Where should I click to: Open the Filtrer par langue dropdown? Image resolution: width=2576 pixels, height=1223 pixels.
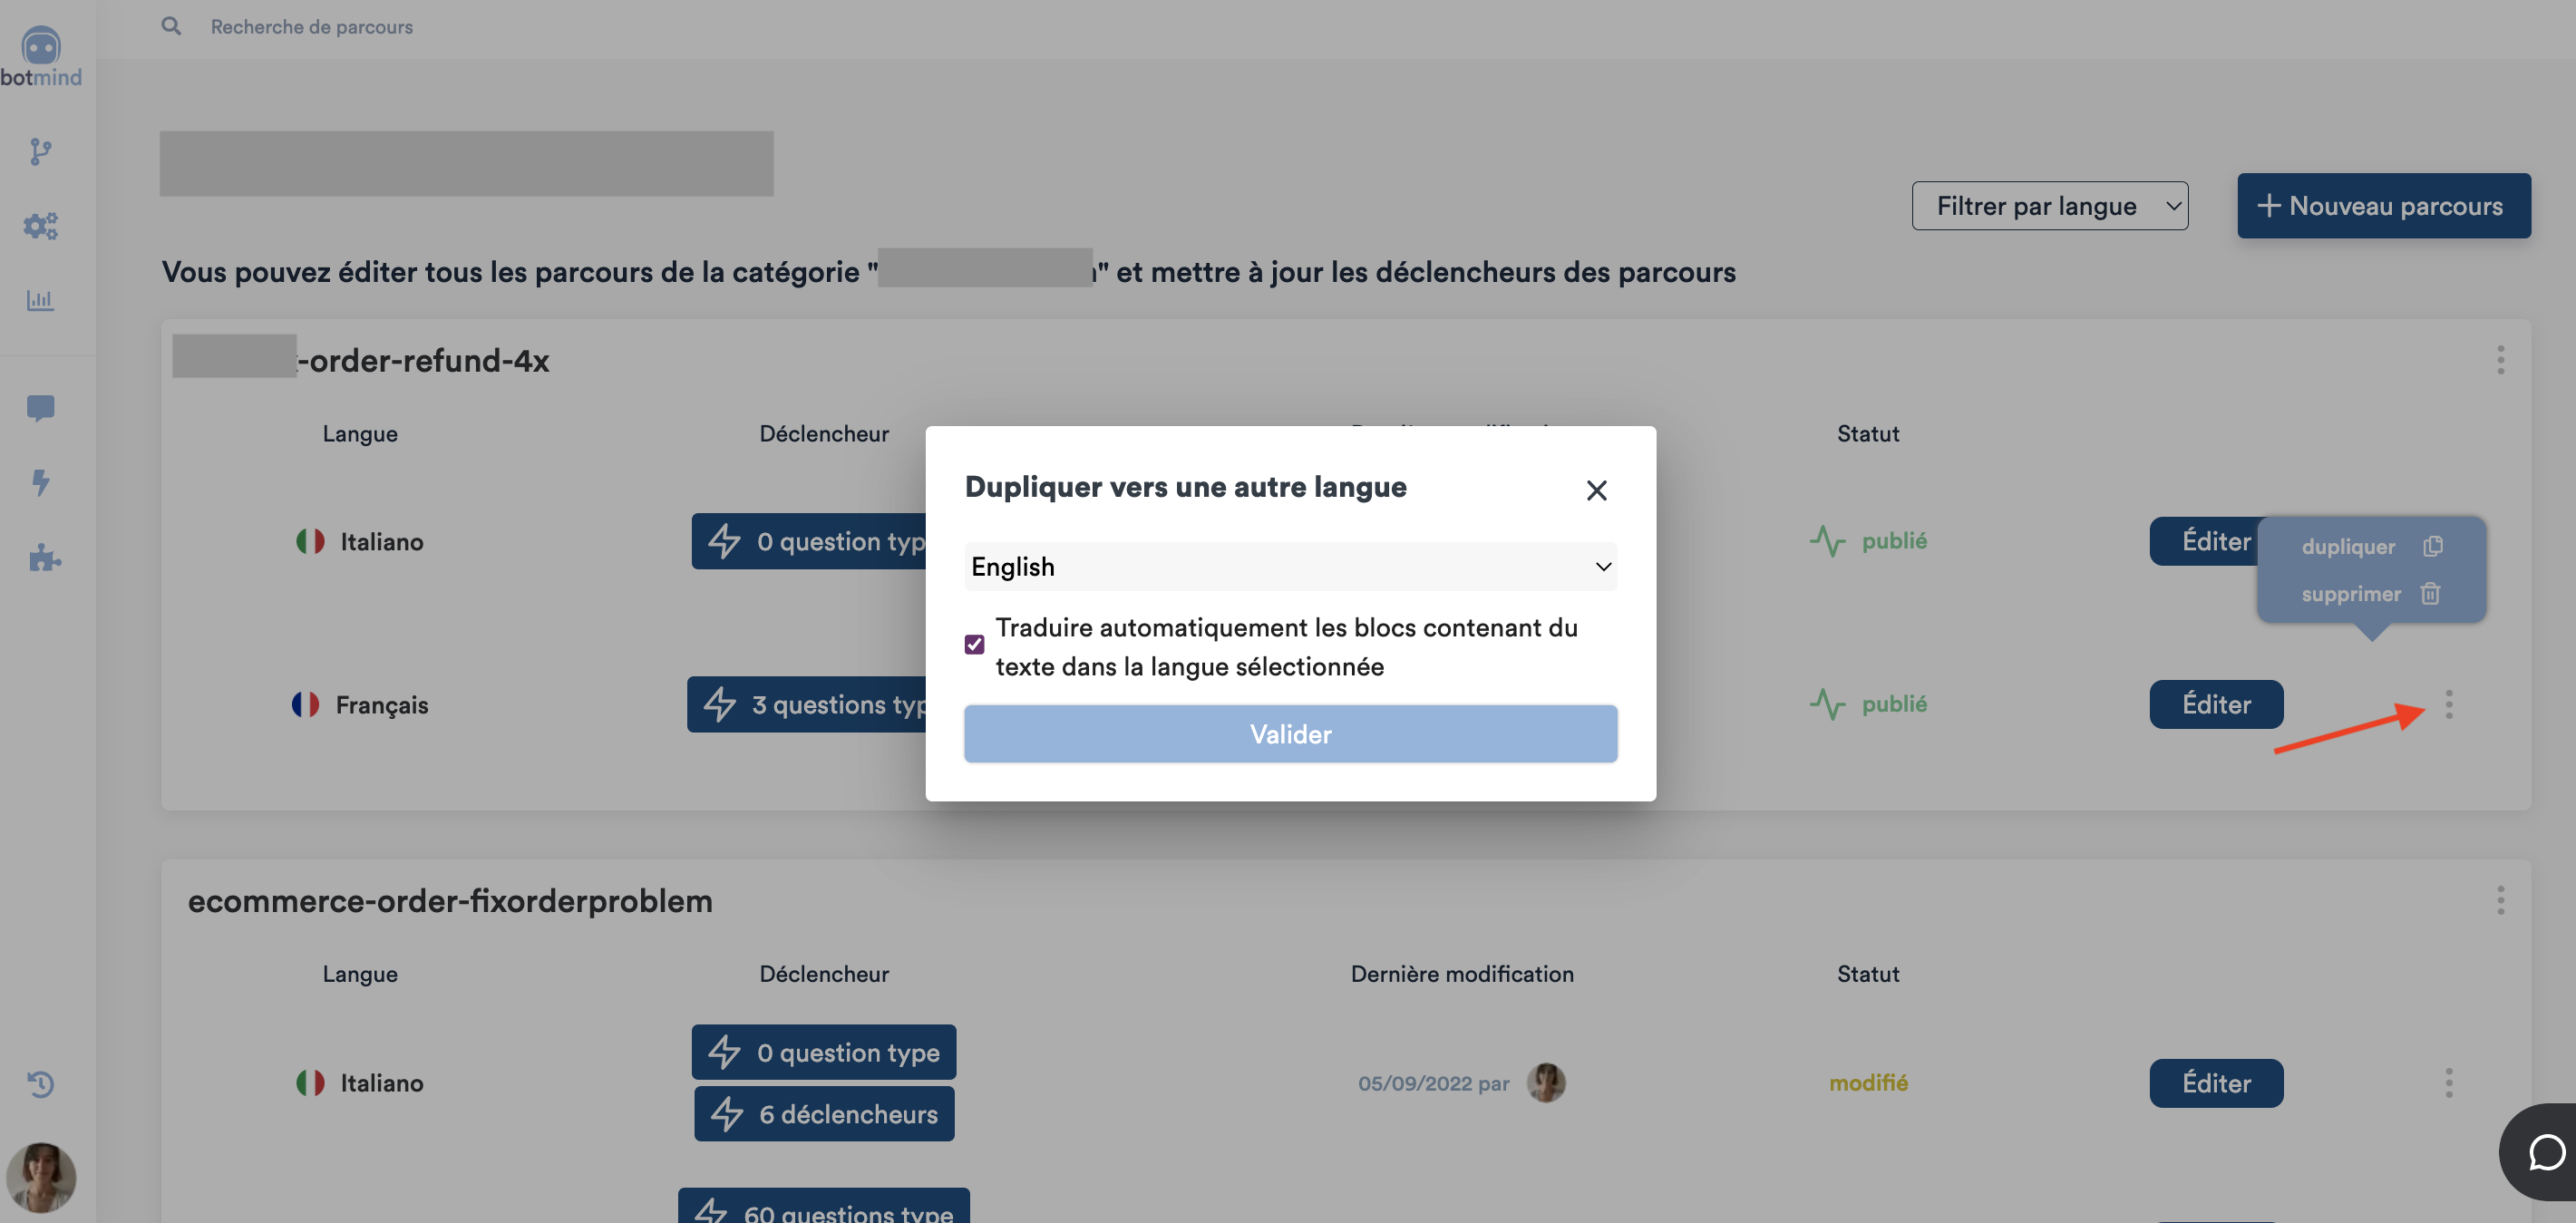(2049, 206)
